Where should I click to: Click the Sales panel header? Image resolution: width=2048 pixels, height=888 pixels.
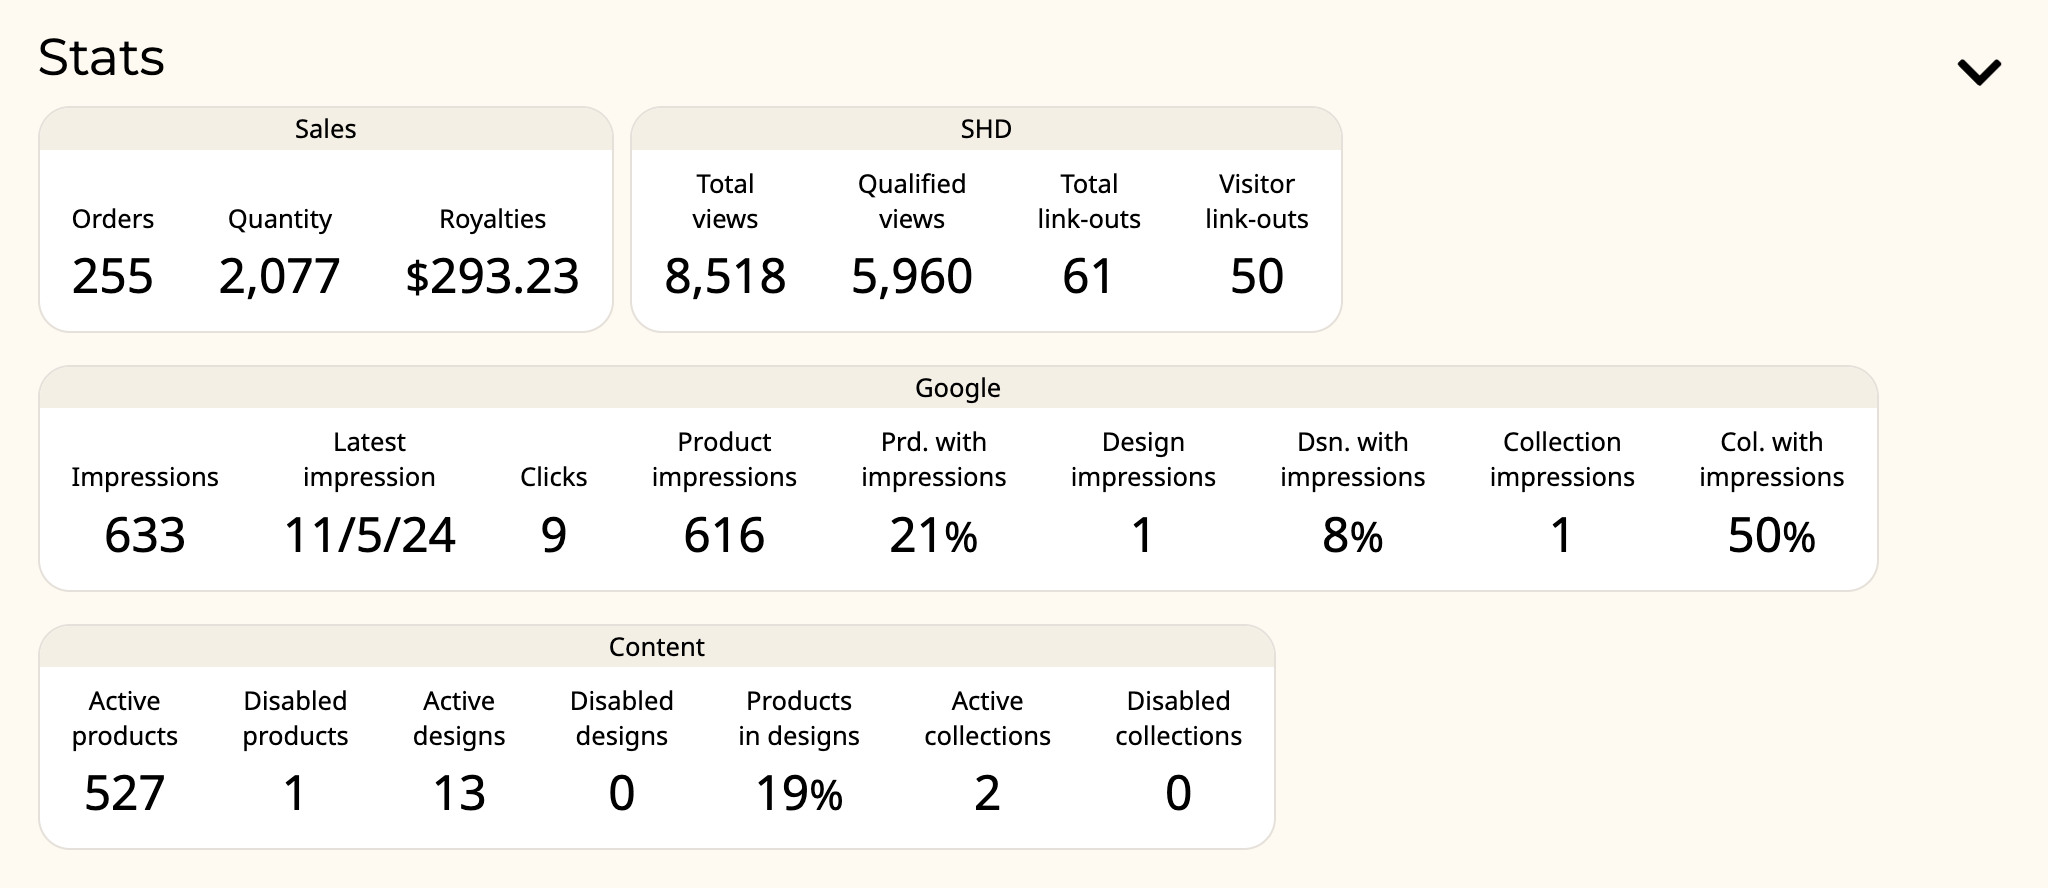(326, 129)
